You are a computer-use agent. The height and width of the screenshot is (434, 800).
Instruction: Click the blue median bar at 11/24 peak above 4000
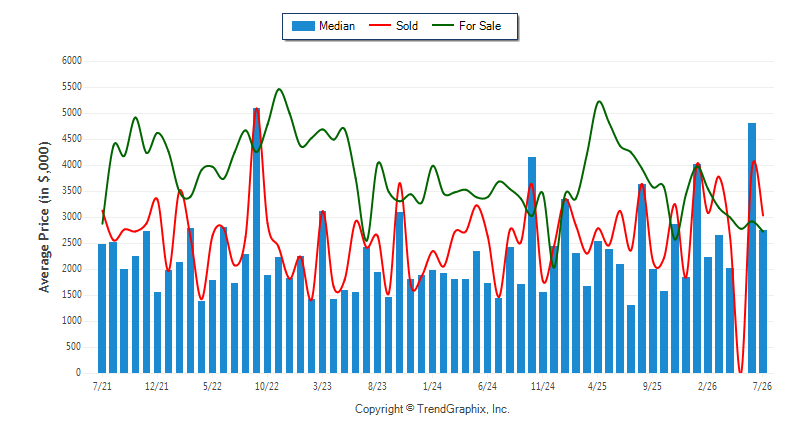point(532,265)
